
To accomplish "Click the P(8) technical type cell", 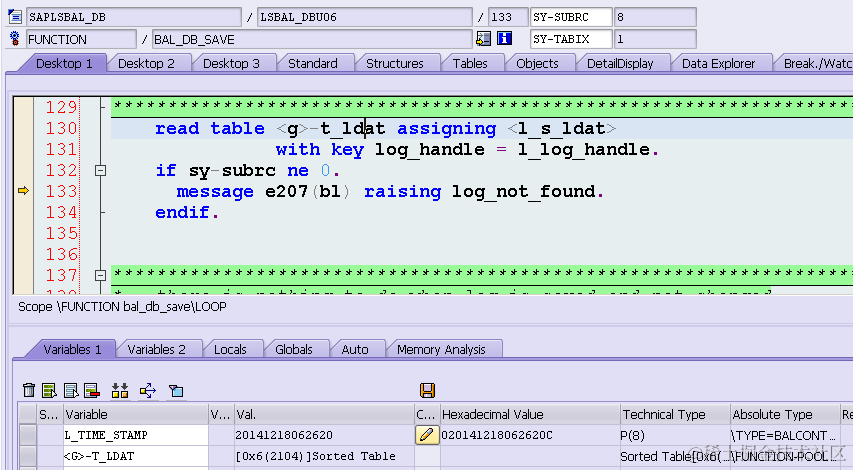I will pyautogui.click(x=675, y=435).
